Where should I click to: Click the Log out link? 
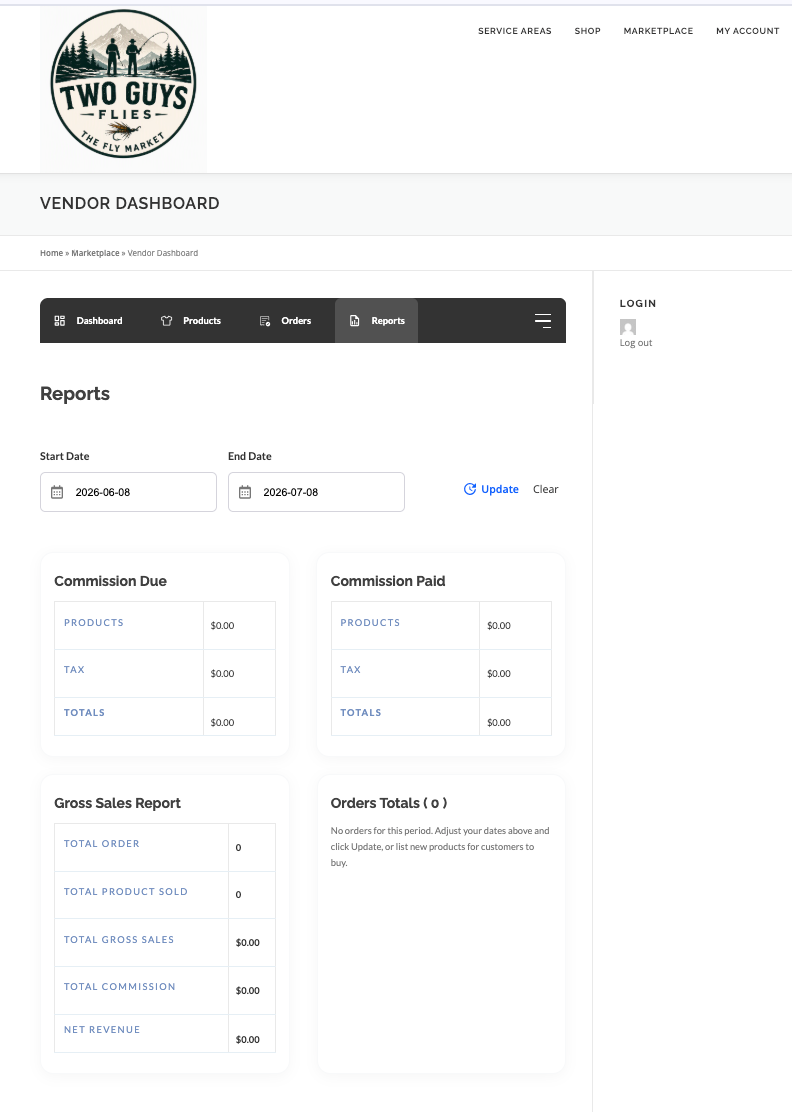[636, 343]
